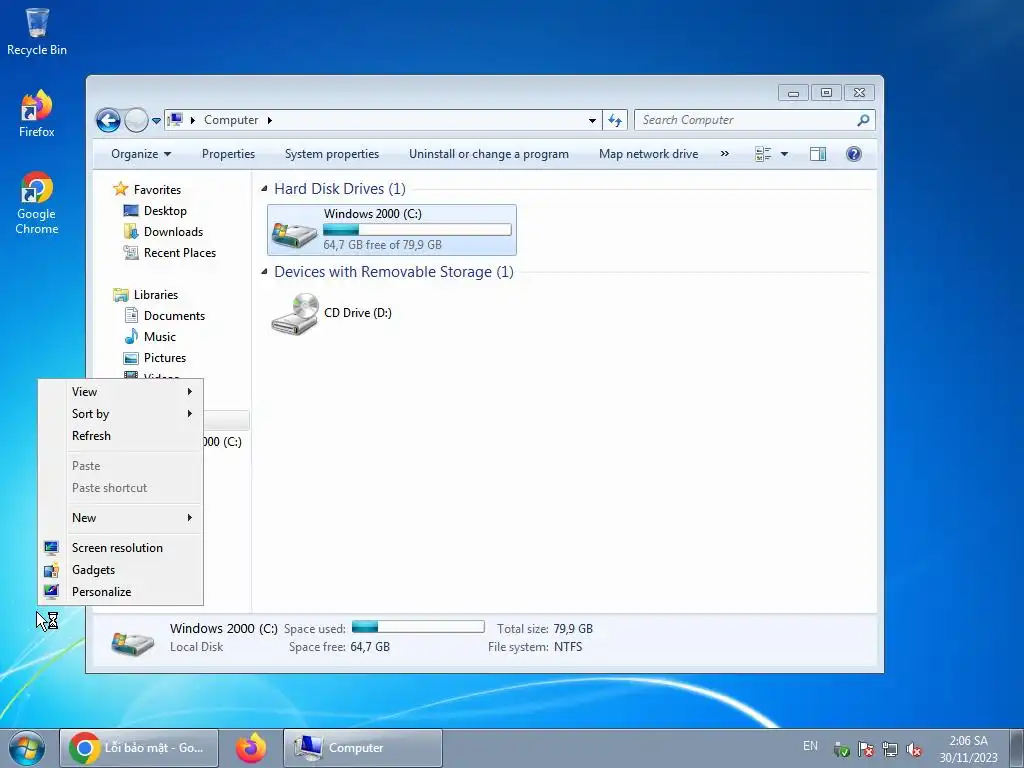
Task: Click the EN language indicator
Action: click(810, 746)
